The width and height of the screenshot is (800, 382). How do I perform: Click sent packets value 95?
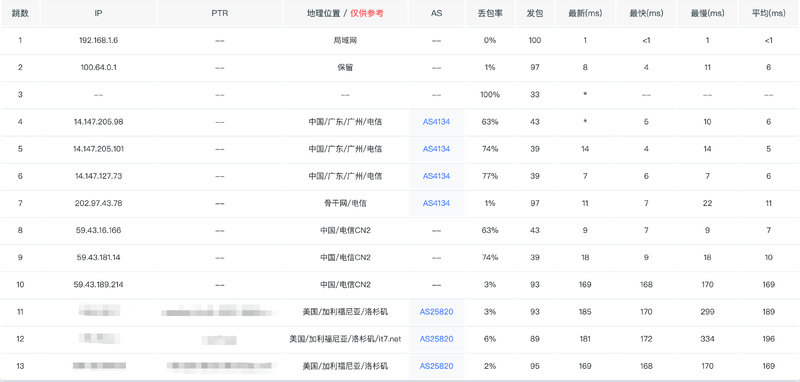pyautogui.click(x=535, y=366)
